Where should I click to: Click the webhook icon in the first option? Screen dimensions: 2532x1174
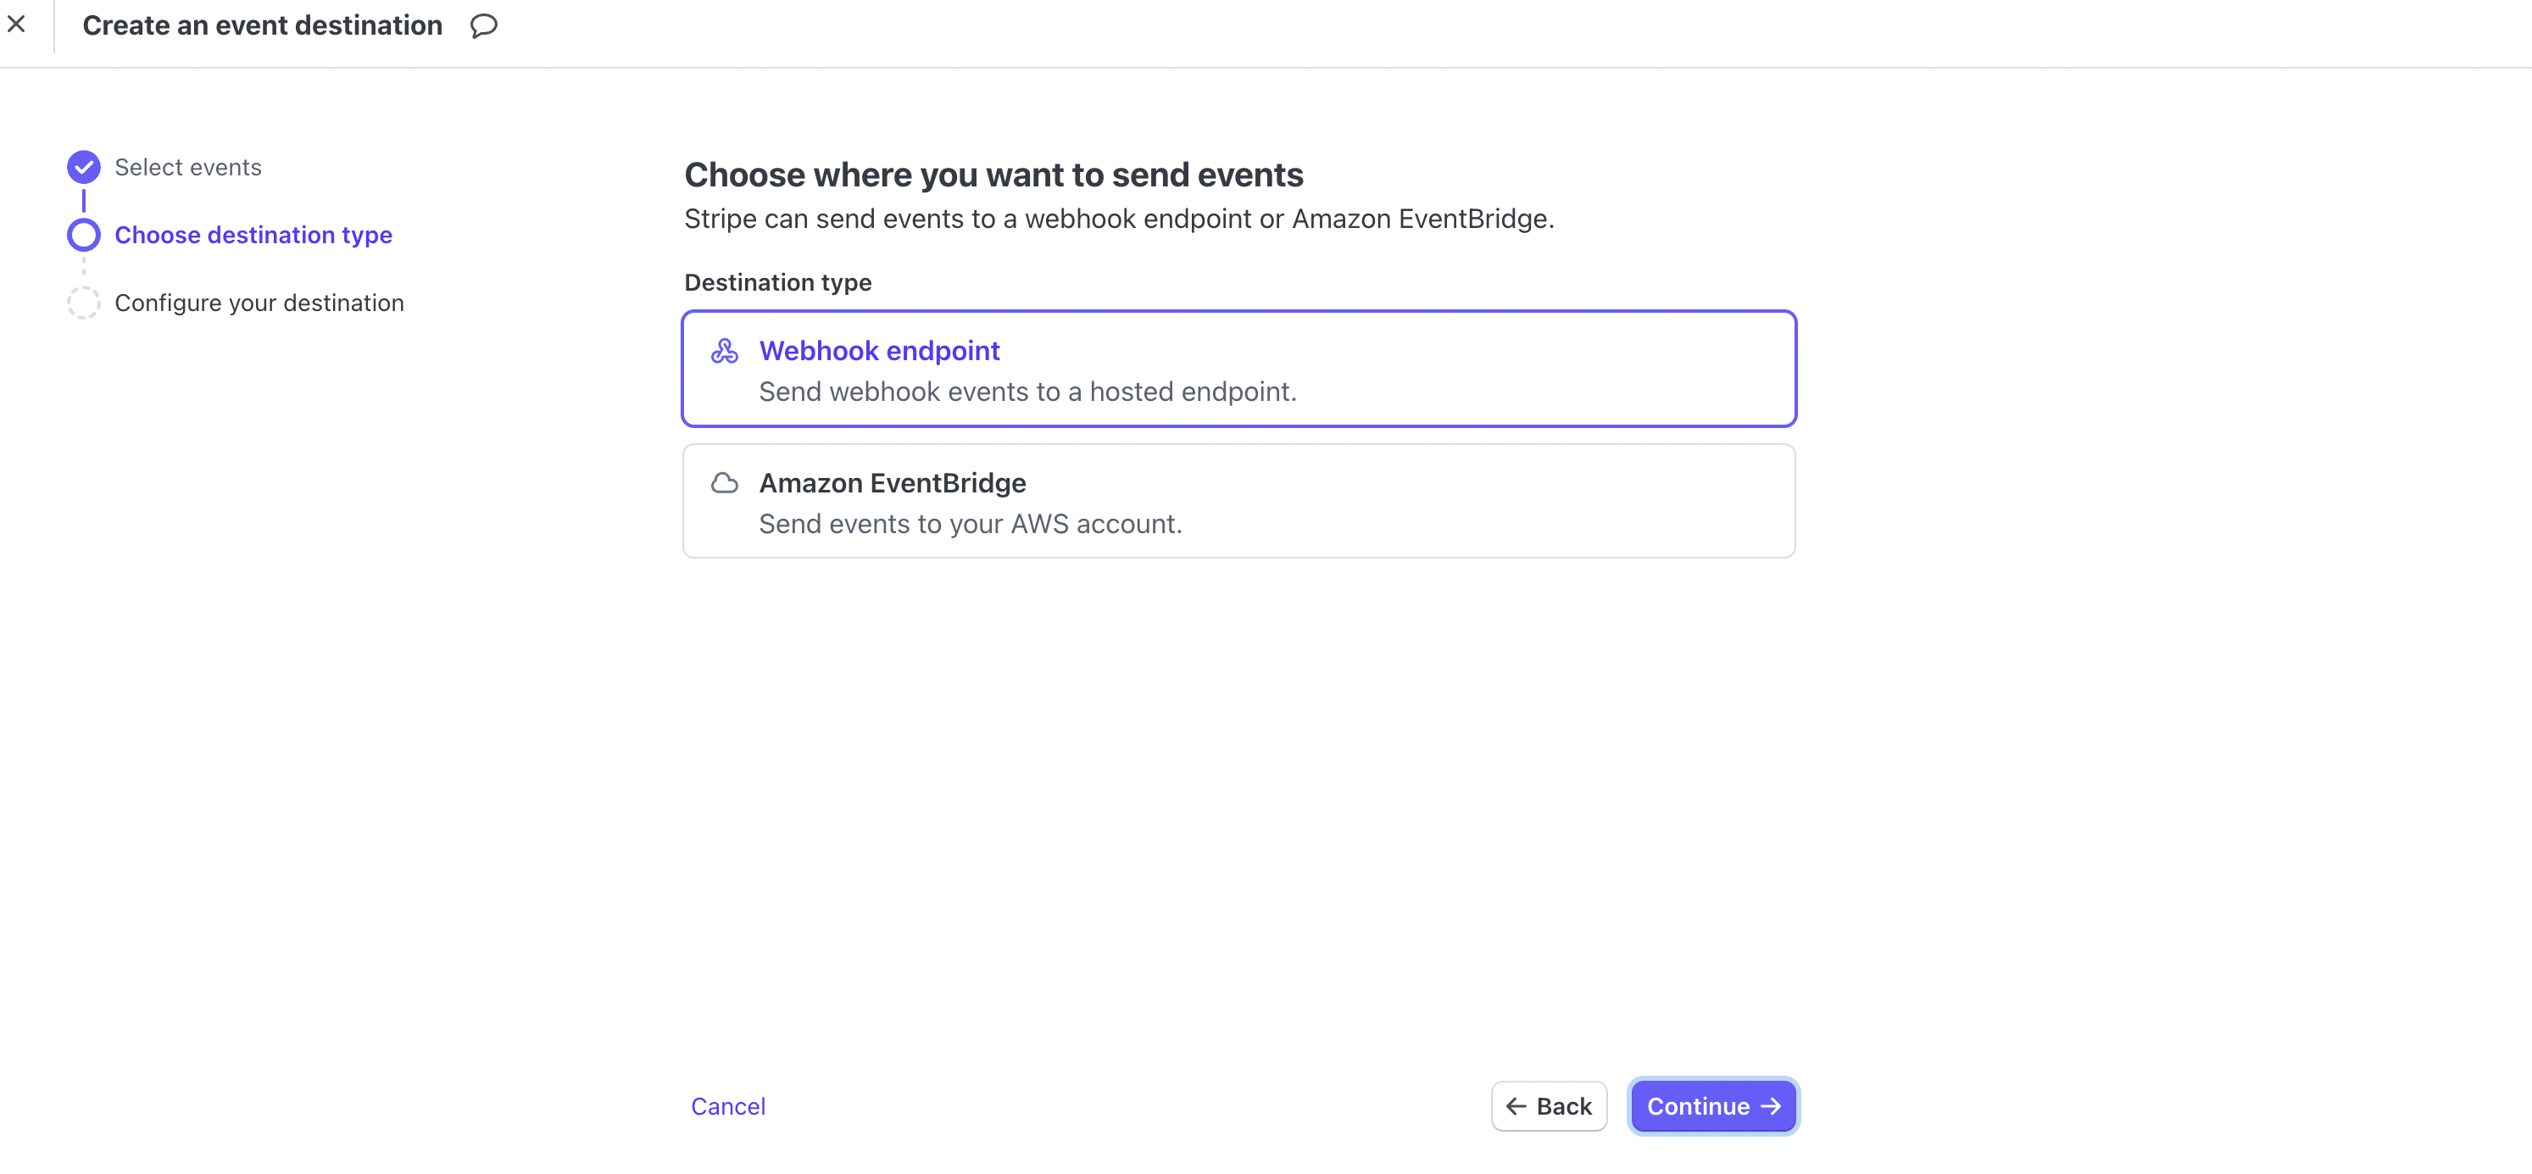click(725, 351)
